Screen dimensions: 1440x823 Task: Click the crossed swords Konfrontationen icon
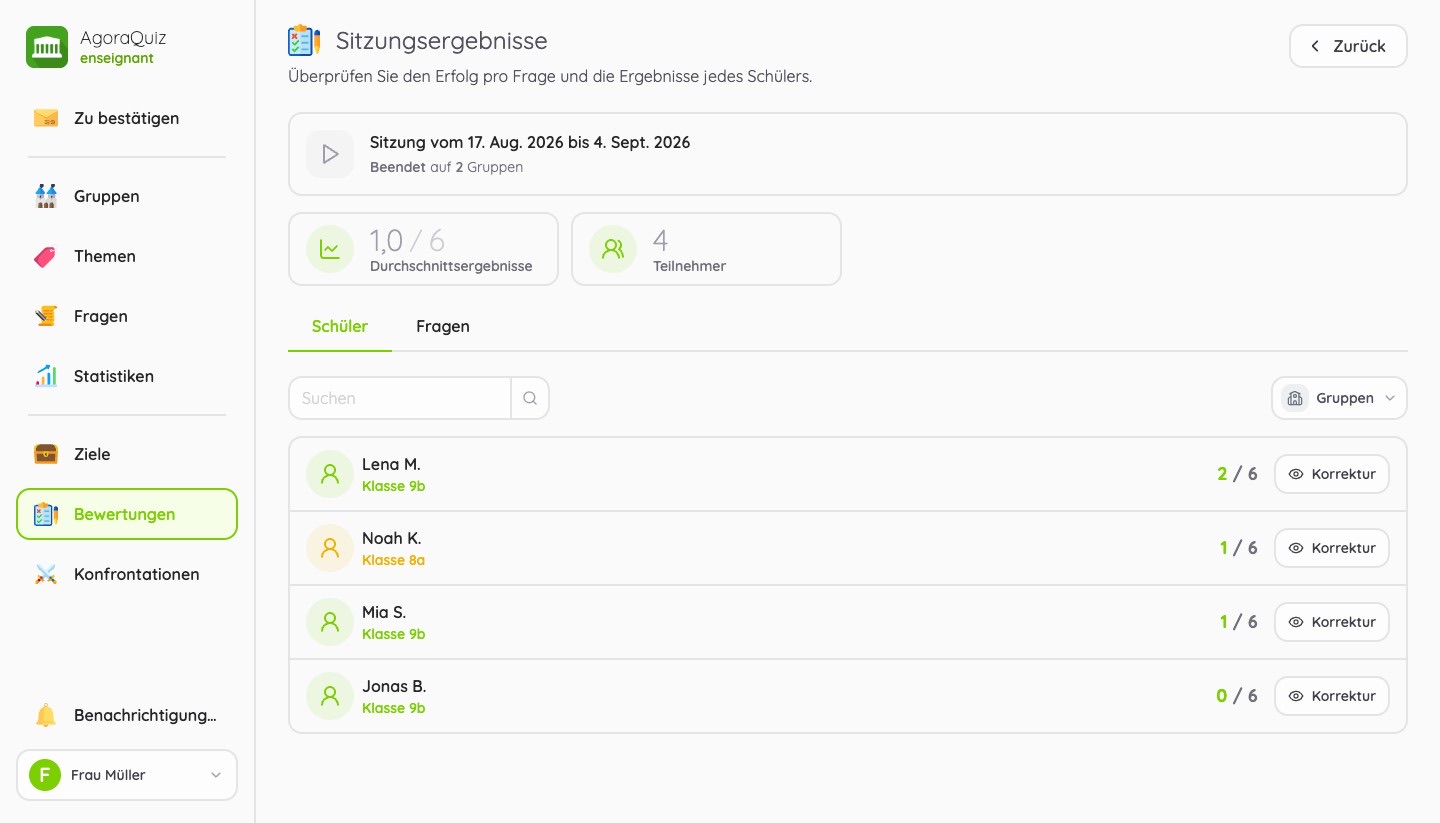(46, 574)
